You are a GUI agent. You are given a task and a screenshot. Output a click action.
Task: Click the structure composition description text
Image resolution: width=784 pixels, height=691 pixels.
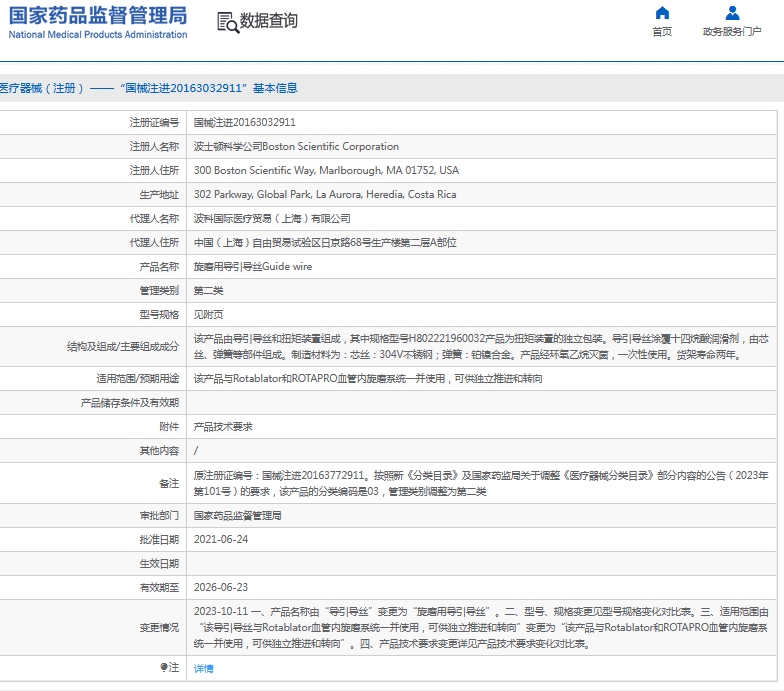click(x=481, y=346)
